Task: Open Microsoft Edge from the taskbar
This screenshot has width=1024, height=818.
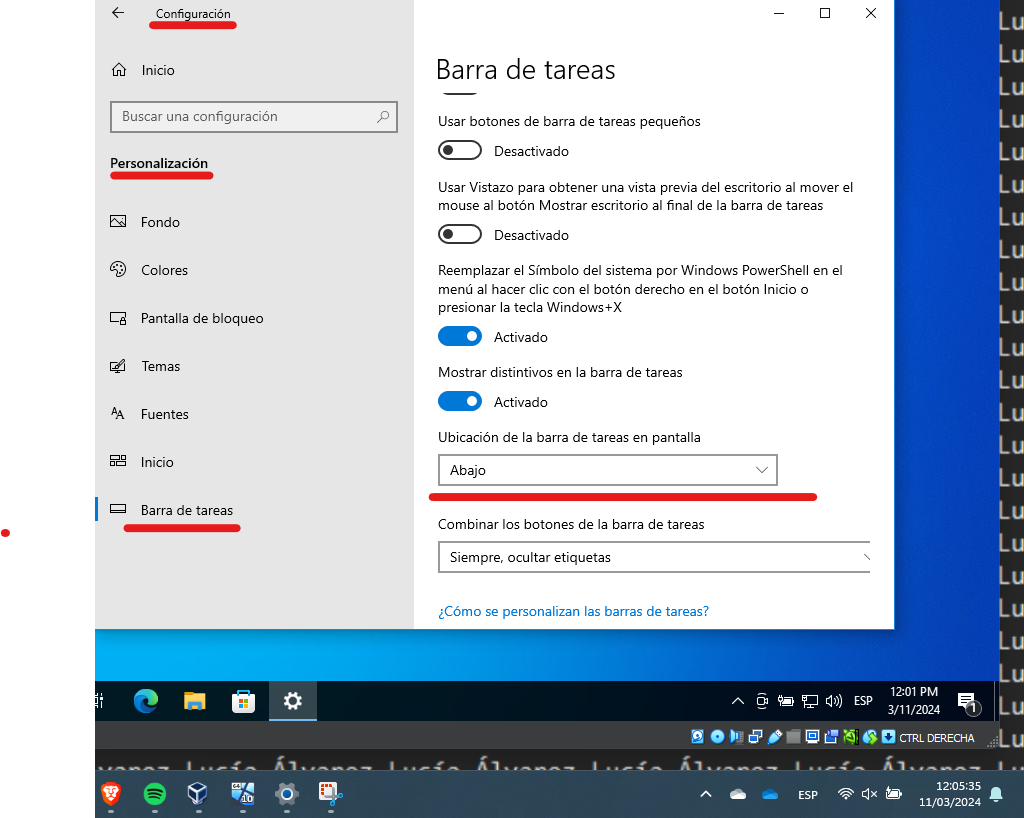Action: pyautogui.click(x=145, y=701)
